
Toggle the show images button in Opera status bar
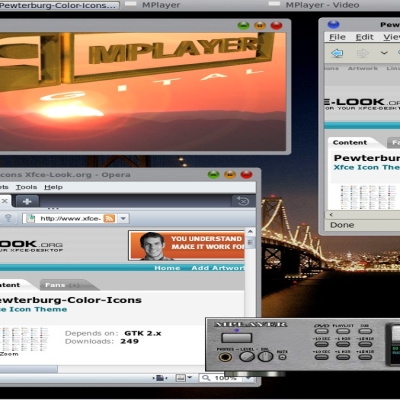pos(181,378)
